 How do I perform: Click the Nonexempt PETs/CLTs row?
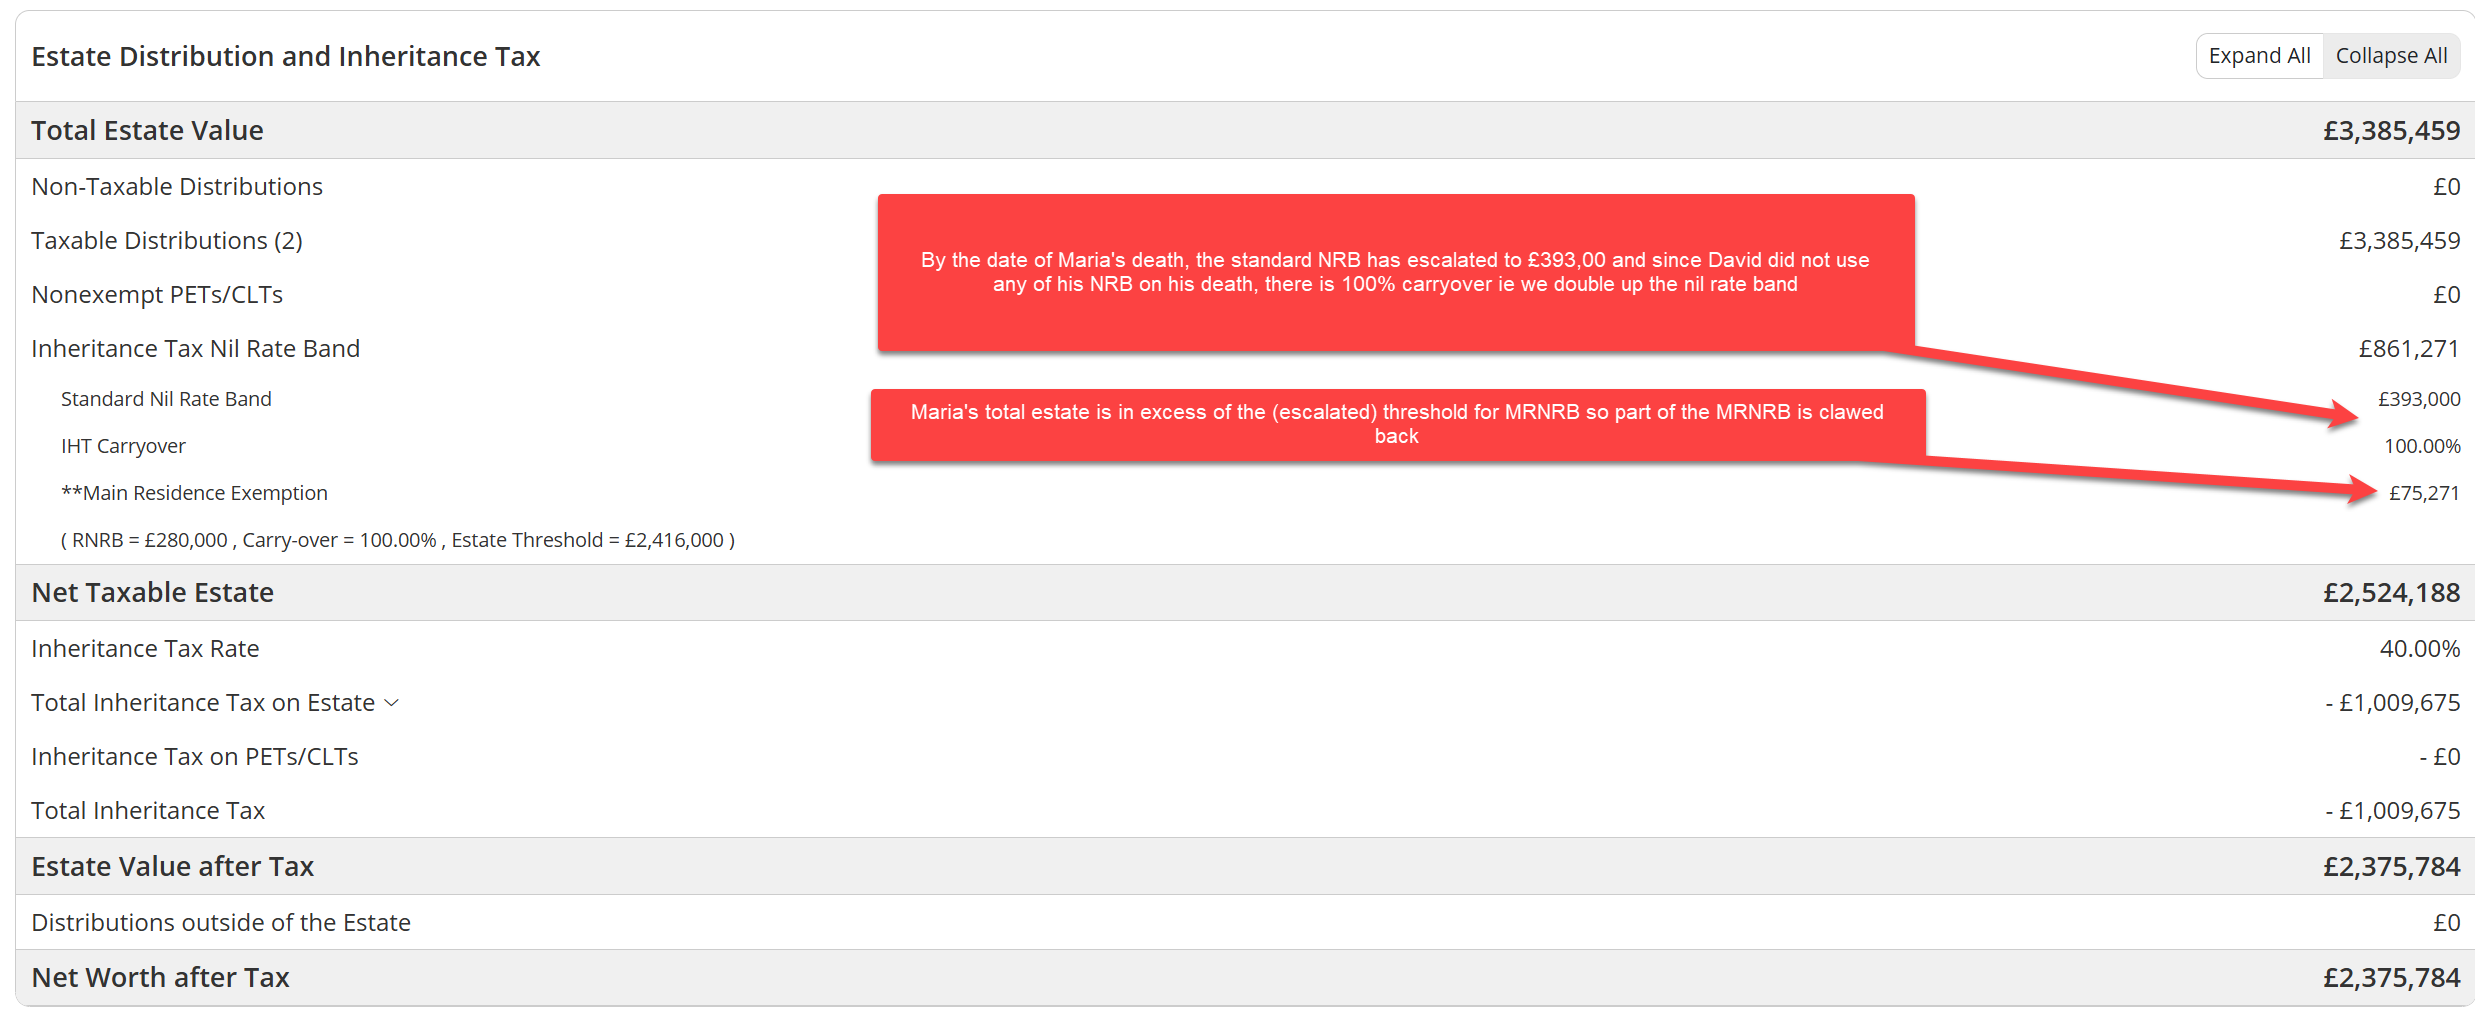(x=1245, y=295)
